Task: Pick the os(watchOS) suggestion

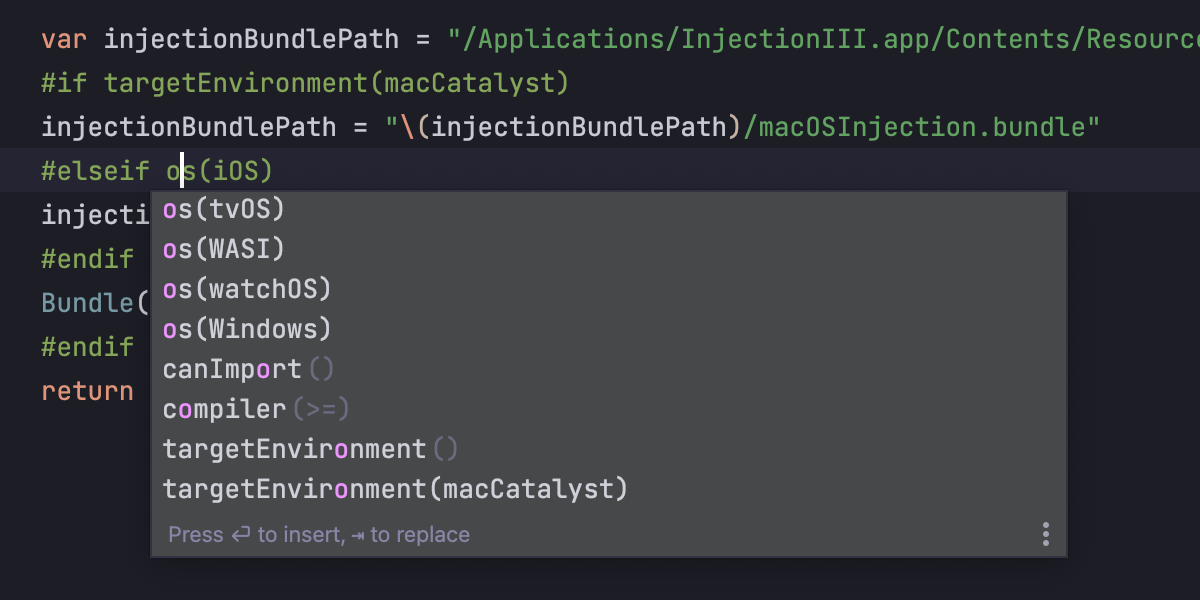Action: 608,289
